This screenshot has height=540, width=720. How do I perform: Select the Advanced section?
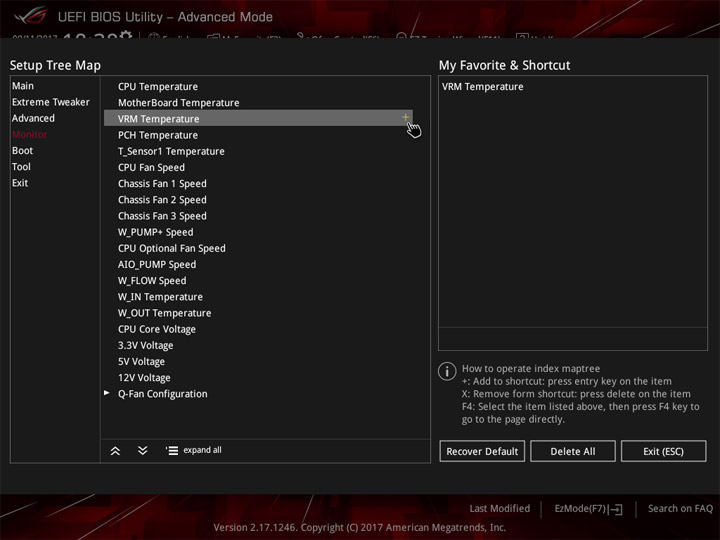(33, 118)
